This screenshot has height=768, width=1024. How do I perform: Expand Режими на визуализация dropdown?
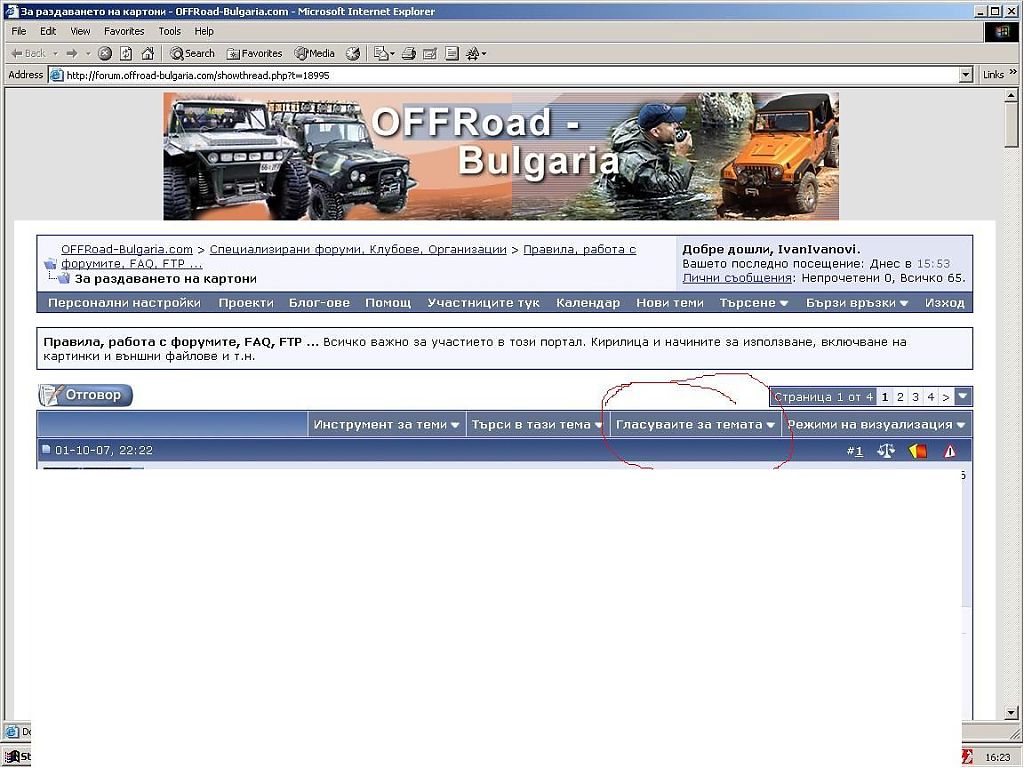click(876, 424)
